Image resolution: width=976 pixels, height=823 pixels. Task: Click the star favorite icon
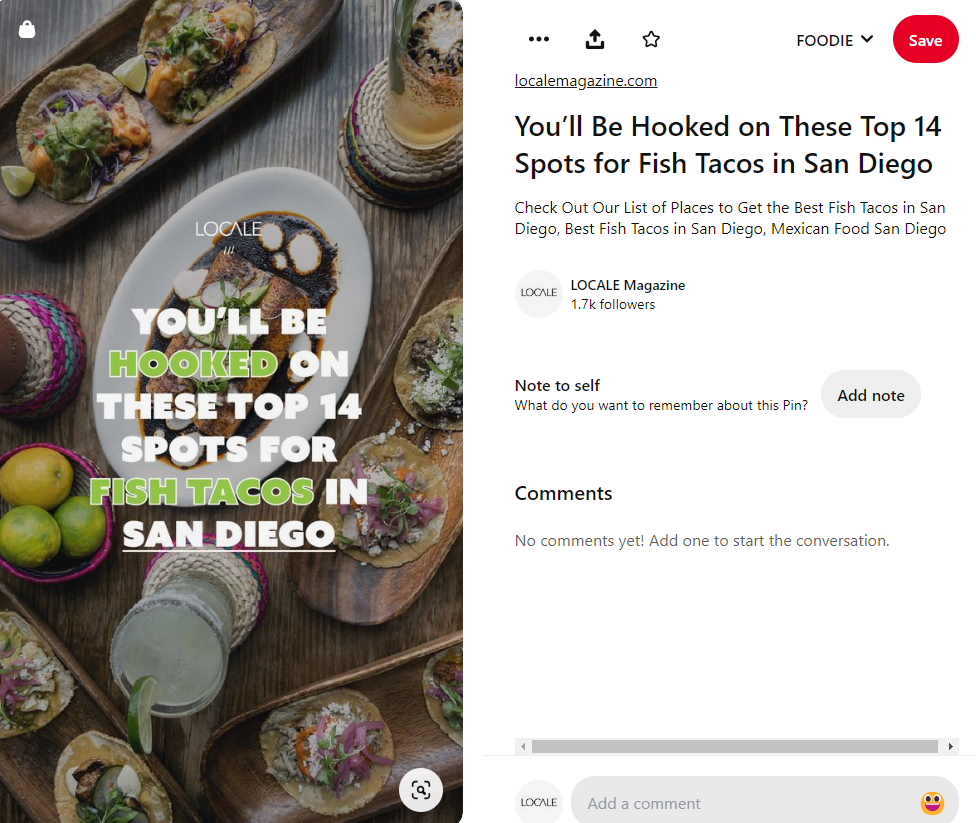point(651,39)
